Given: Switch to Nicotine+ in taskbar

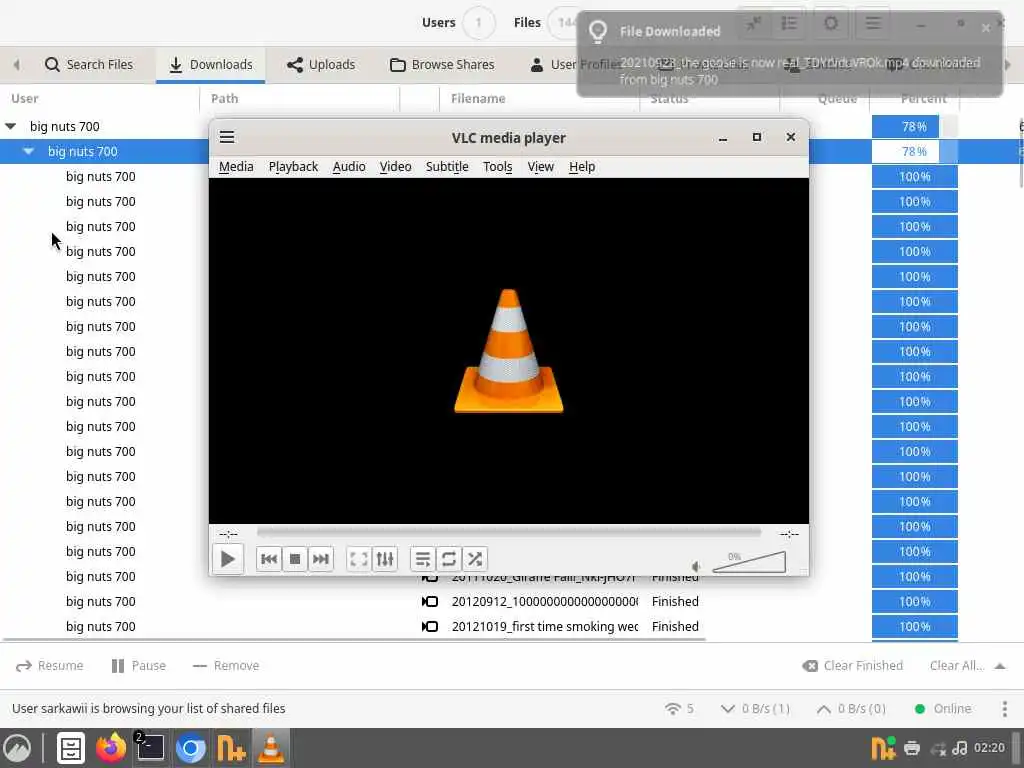Looking at the screenshot, I should pos(231,748).
